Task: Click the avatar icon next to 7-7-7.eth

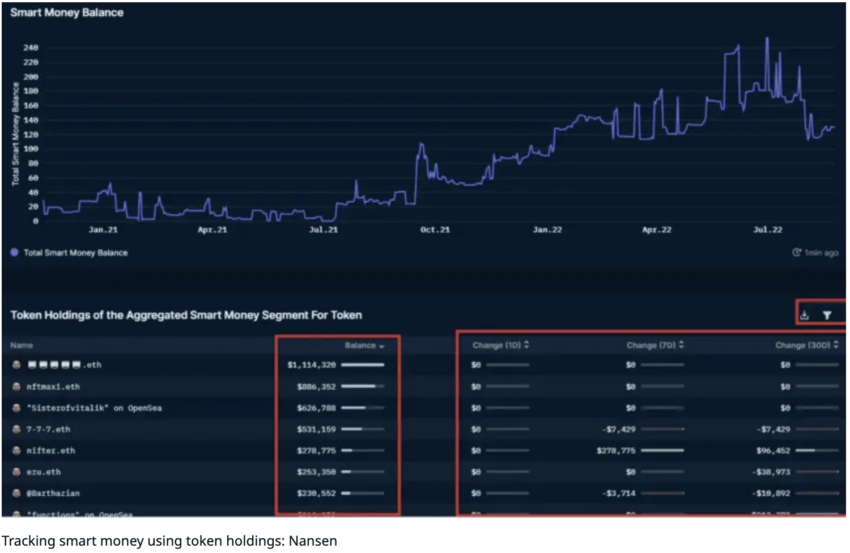Action: (x=16, y=429)
